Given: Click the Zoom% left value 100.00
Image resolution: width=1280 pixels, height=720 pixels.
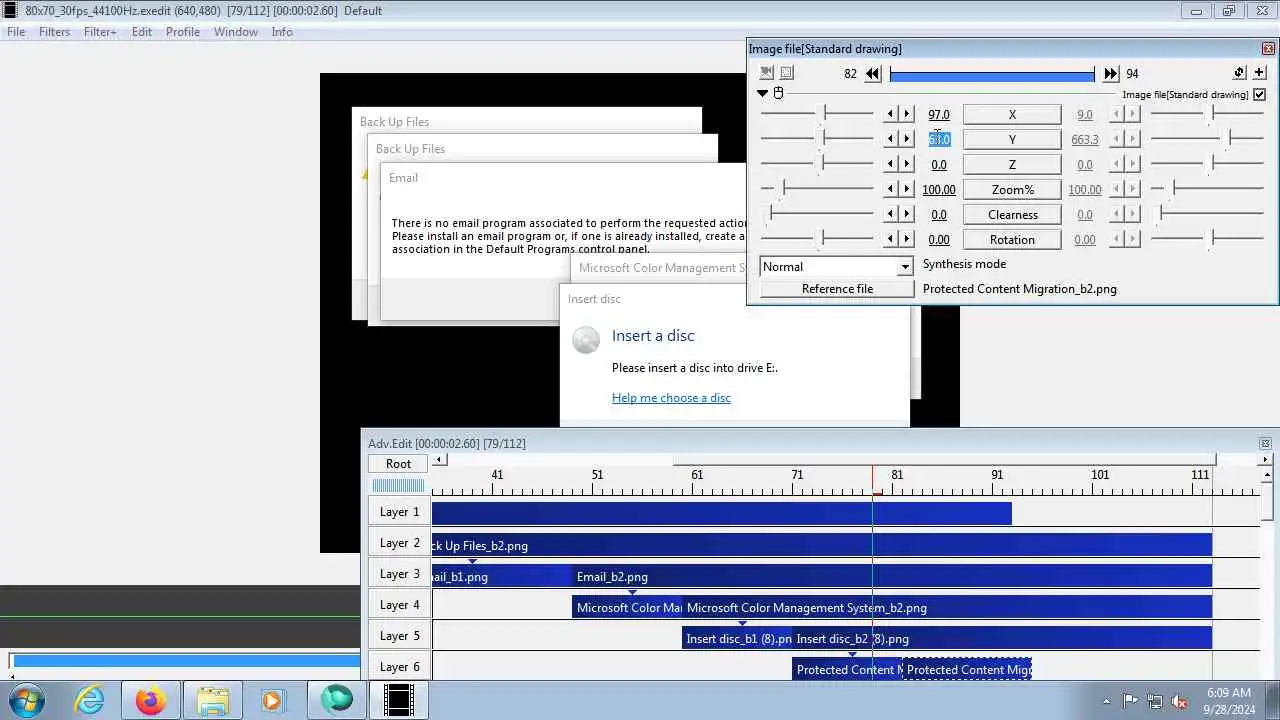Looking at the screenshot, I should pyautogui.click(x=938, y=190).
